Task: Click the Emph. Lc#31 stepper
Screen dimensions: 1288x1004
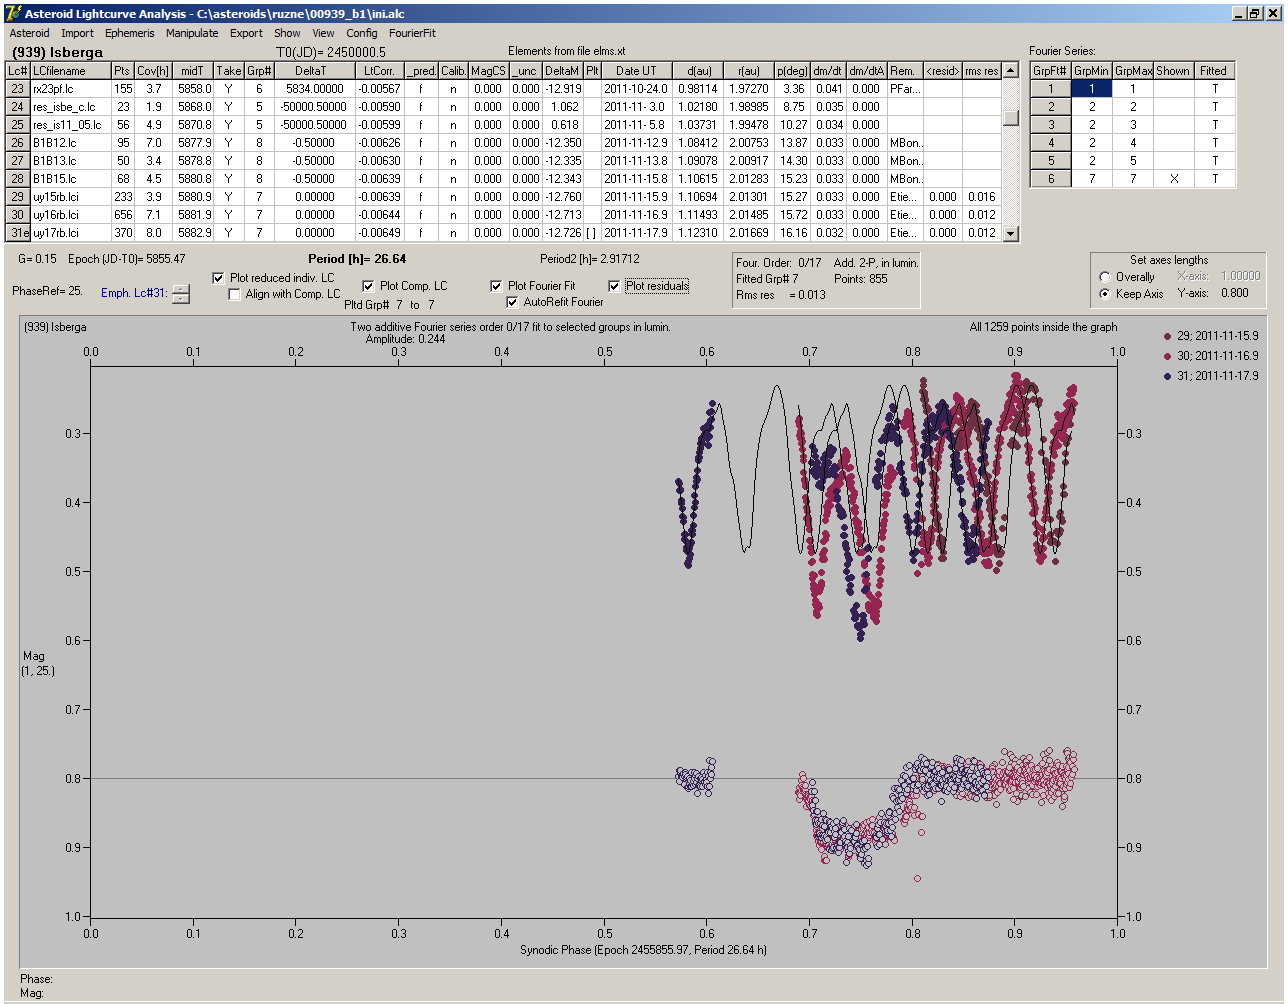Action: 180,294
